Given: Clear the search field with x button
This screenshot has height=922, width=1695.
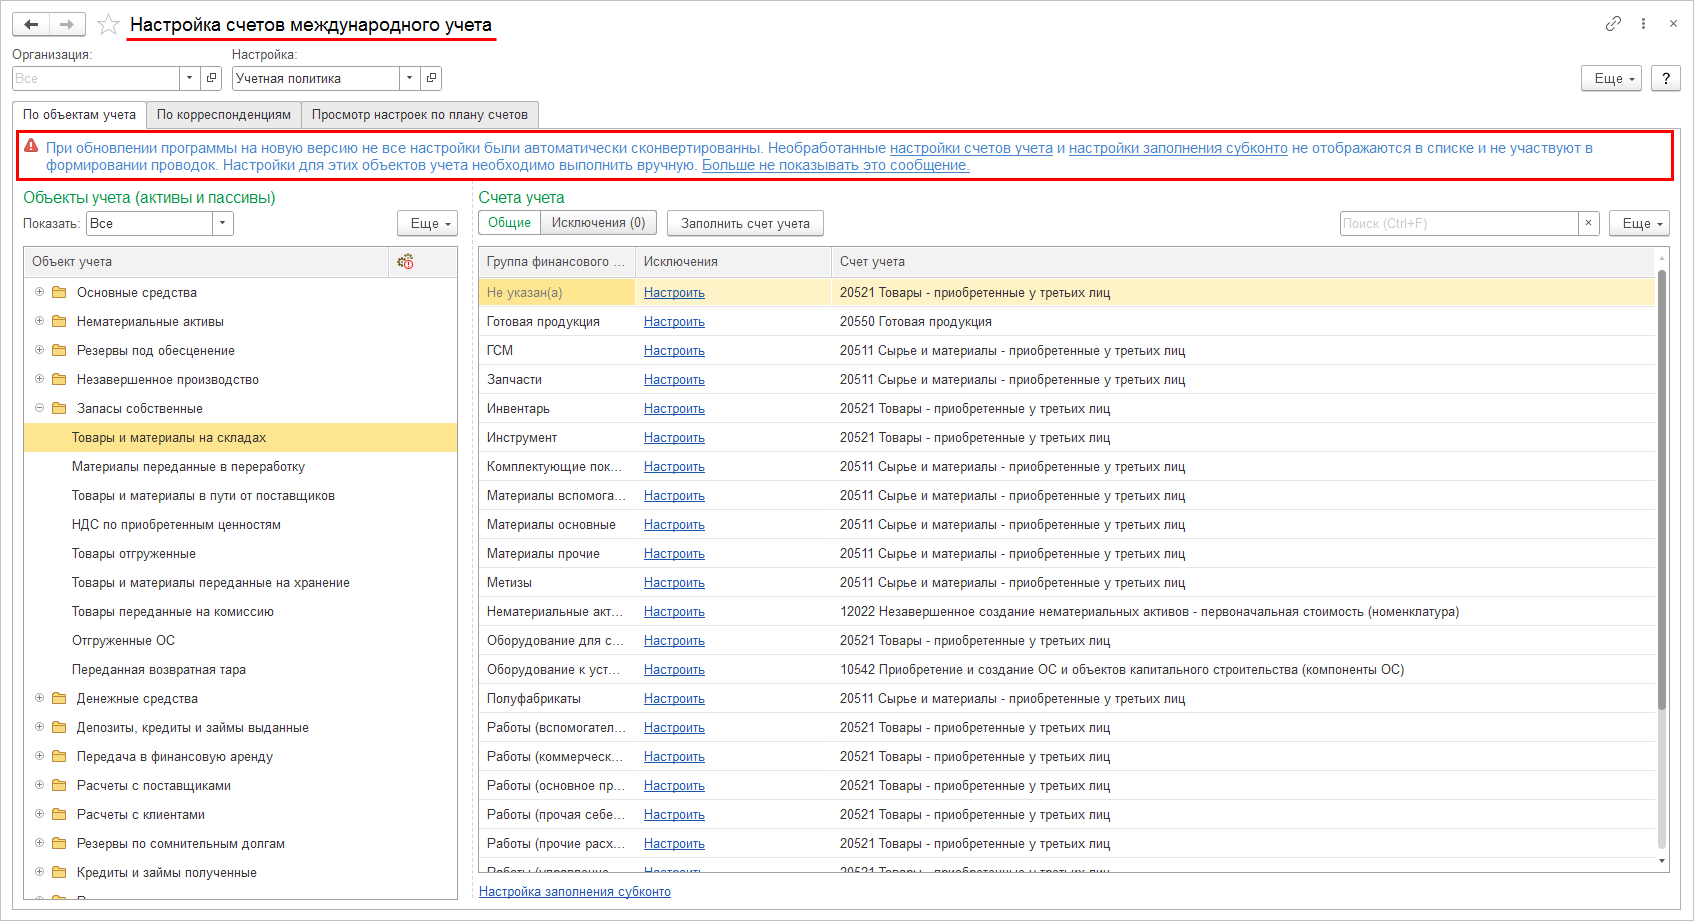Looking at the screenshot, I should [1588, 223].
